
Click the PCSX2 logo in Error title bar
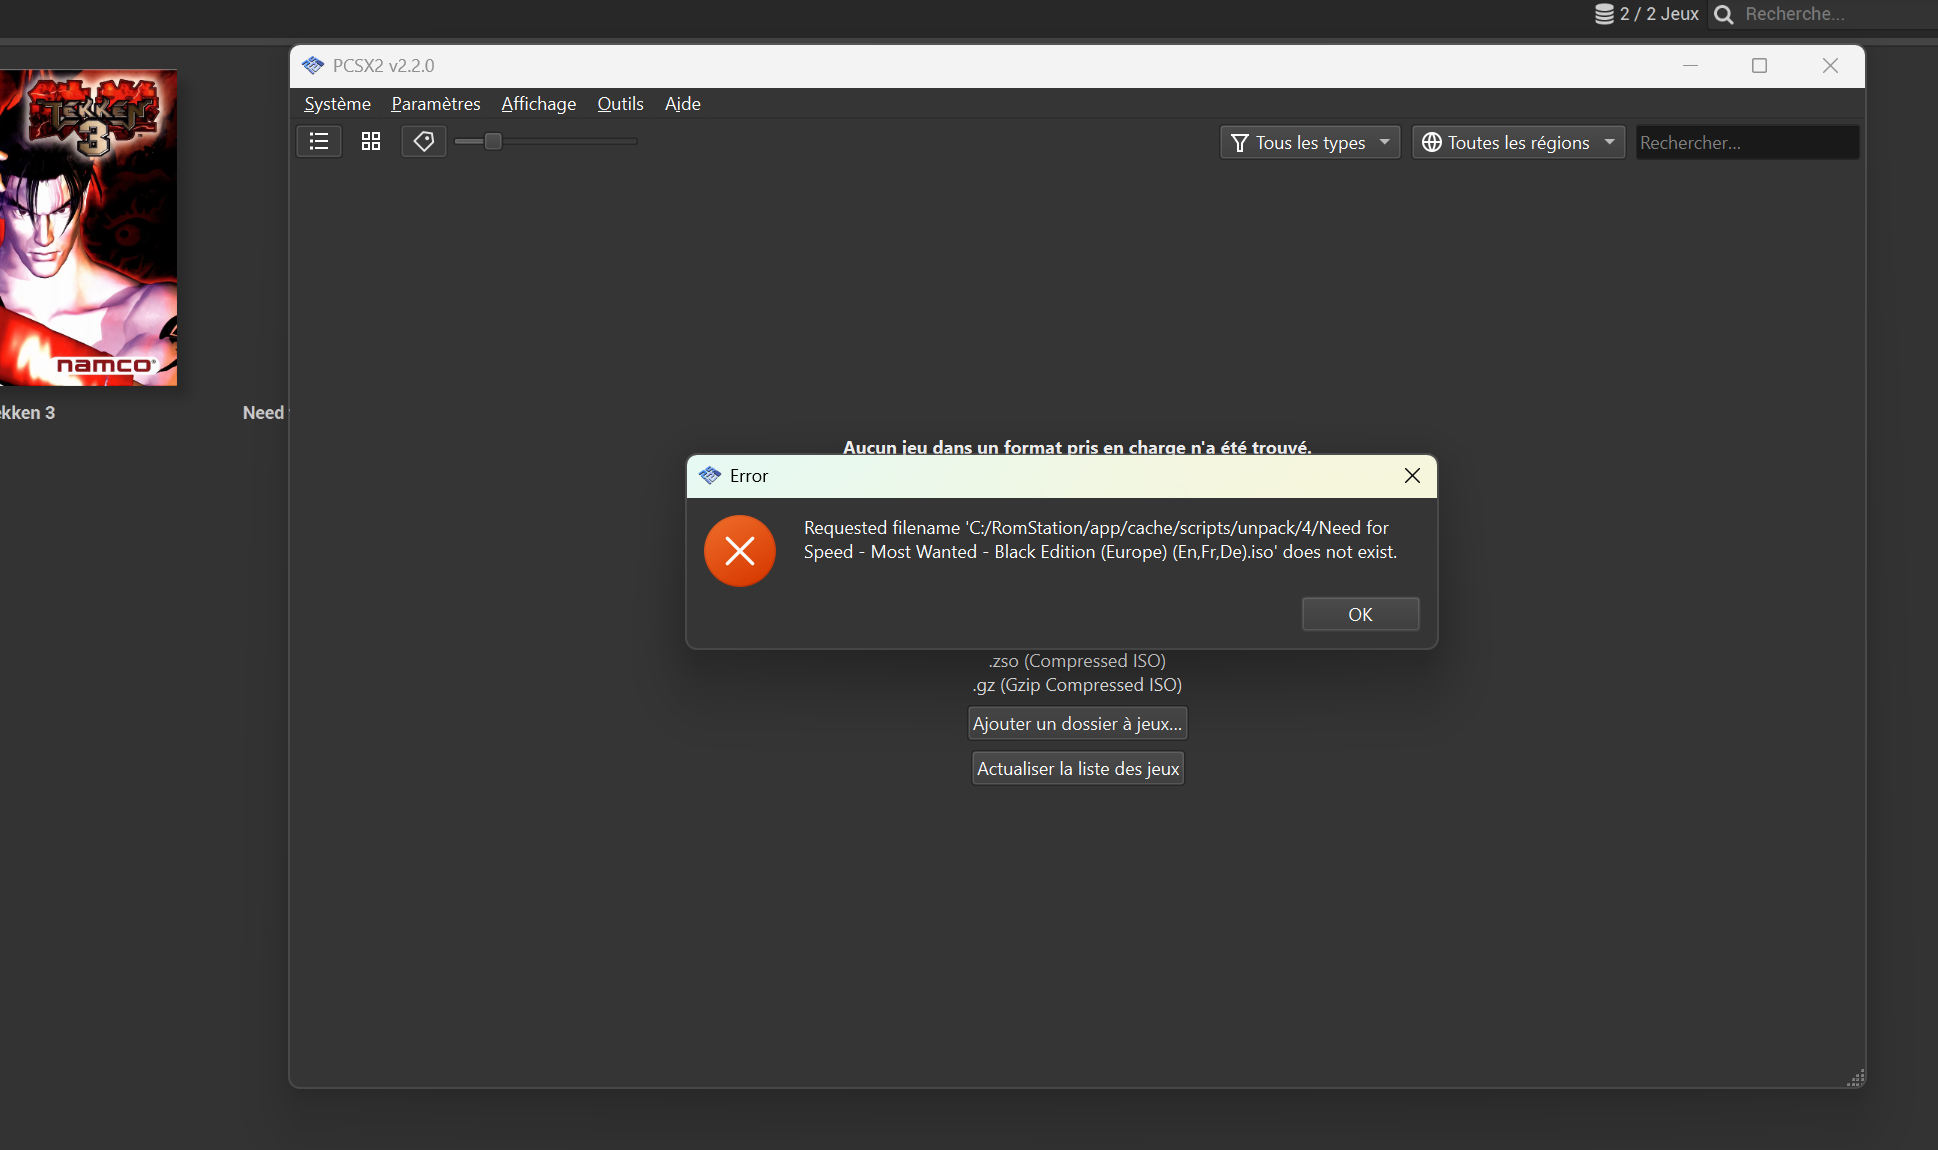tap(710, 476)
